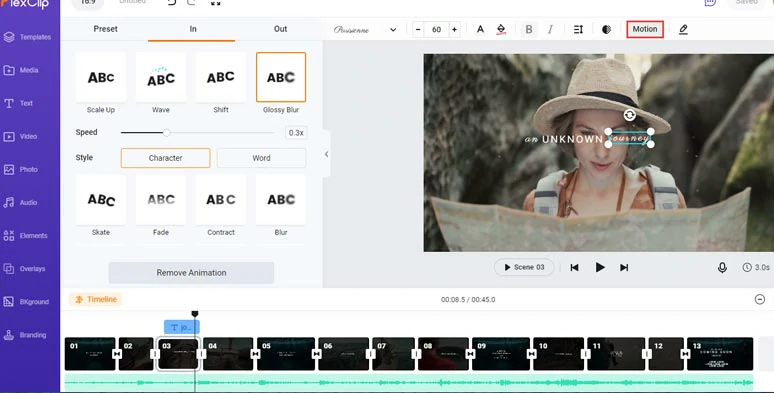The height and width of the screenshot is (393, 774).
Task: Set animation style to Word
Action: (261, 158)
